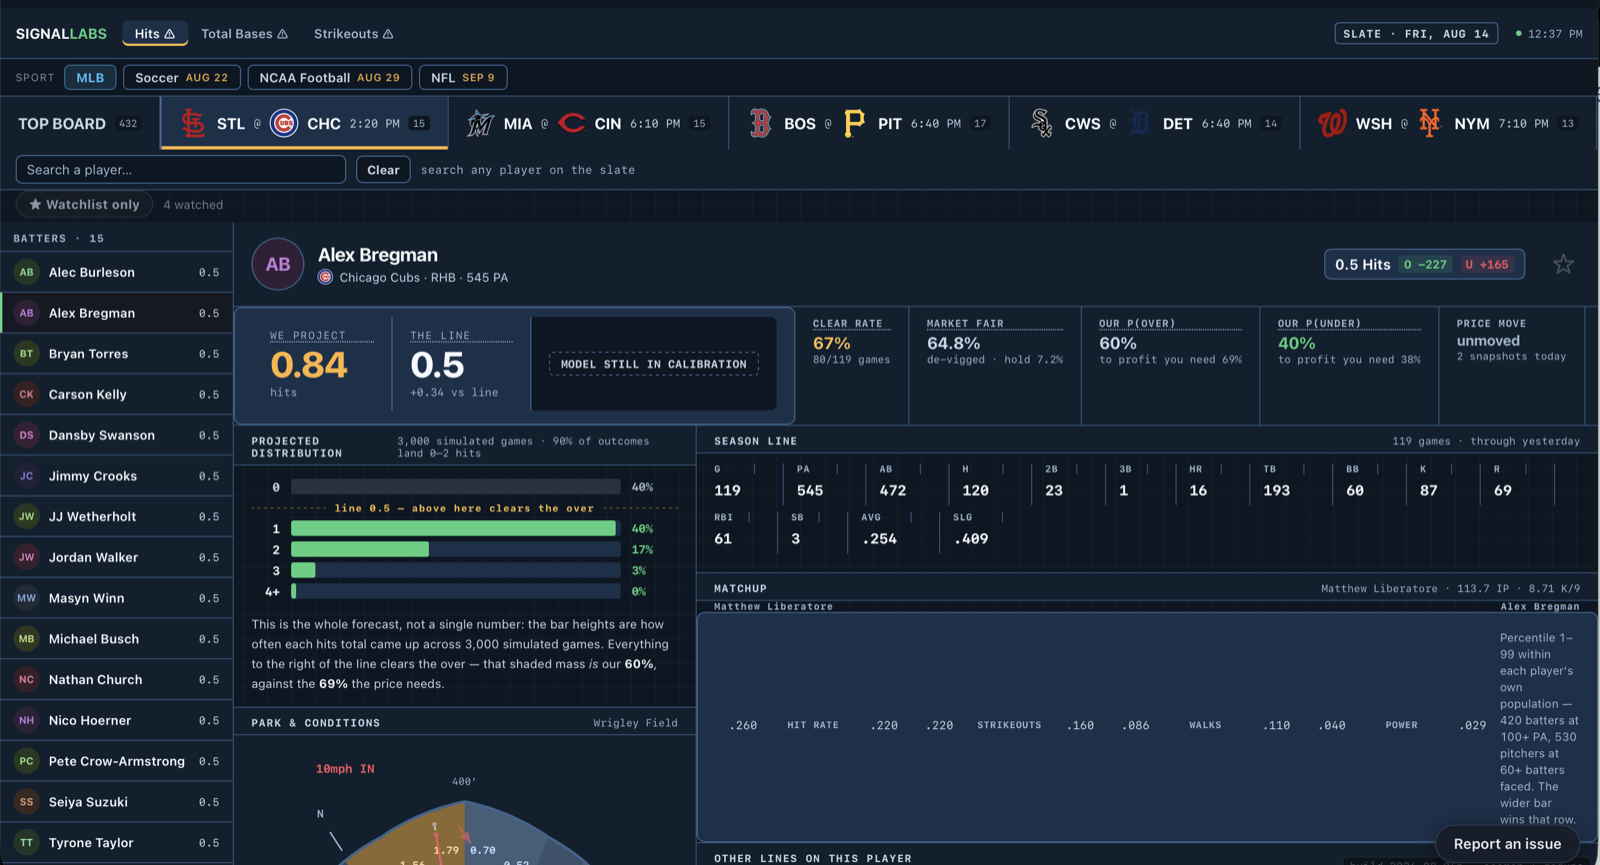Select the WSH @ NYM game

(1446, 124)
